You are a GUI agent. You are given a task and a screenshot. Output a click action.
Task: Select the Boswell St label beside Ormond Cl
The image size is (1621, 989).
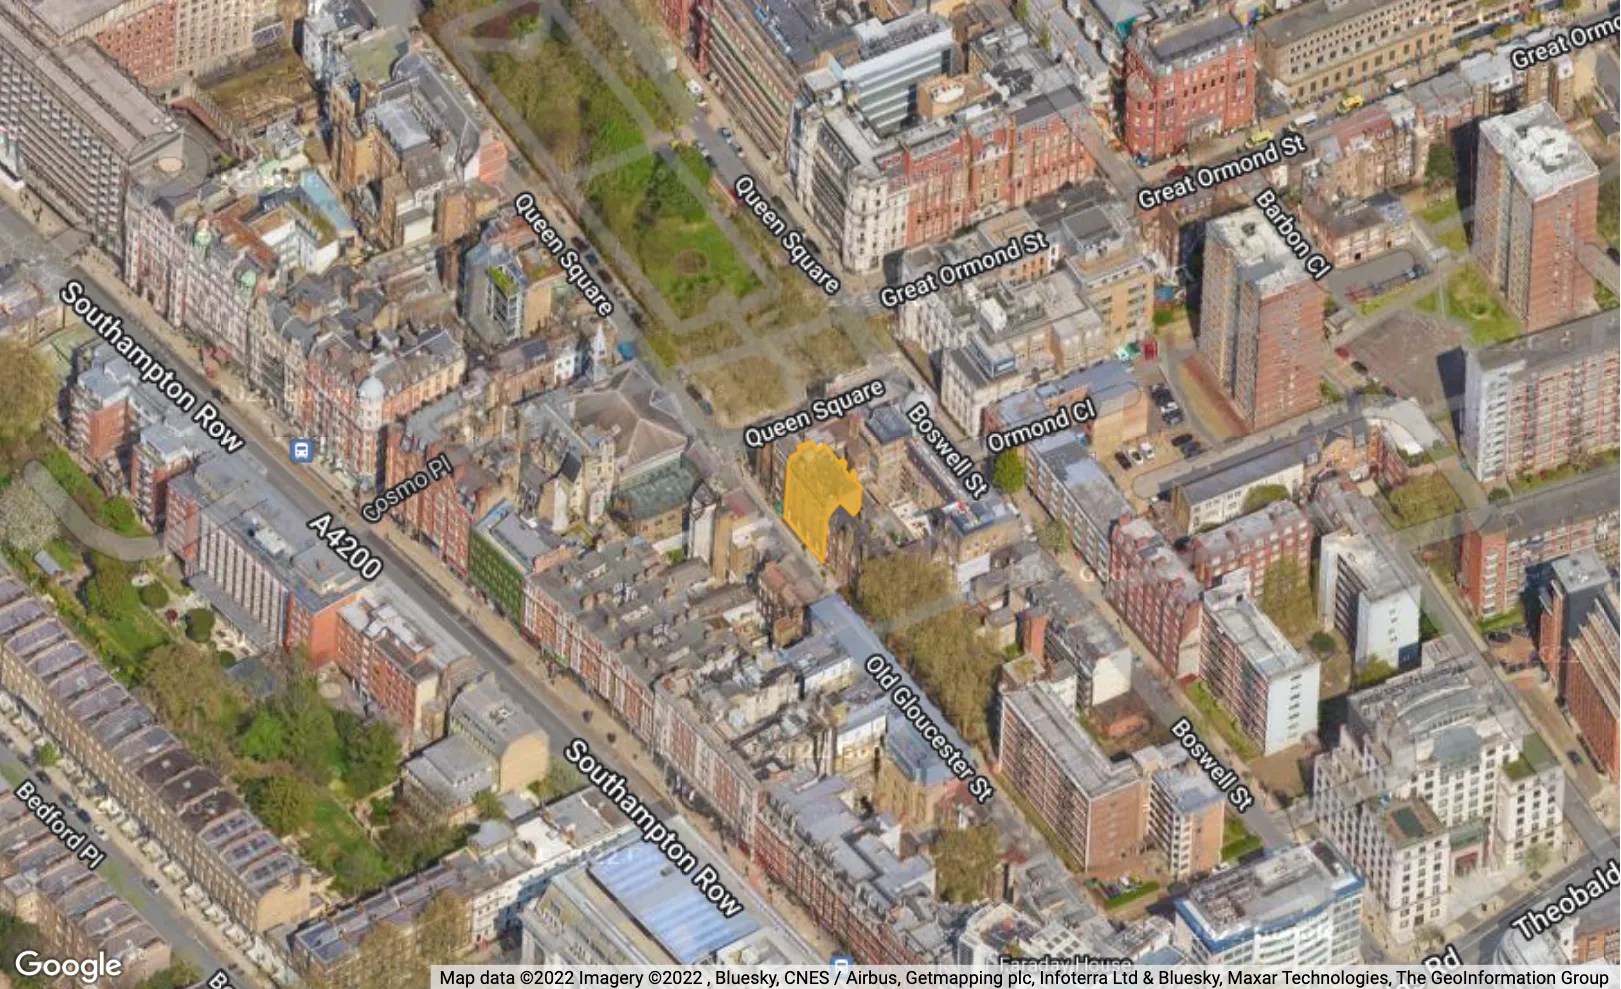[947, 450]
